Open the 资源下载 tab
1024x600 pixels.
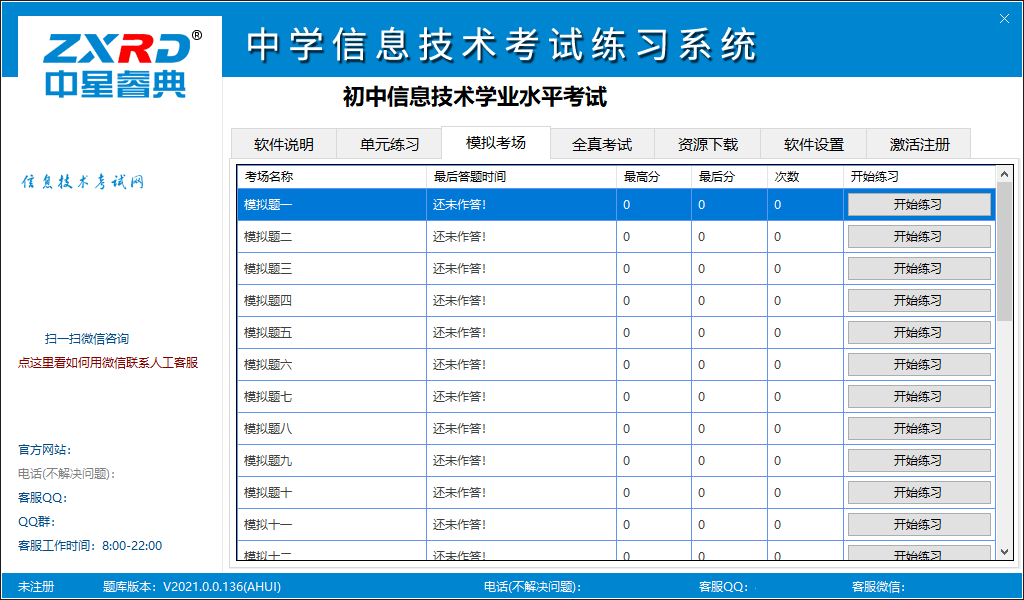[x=708, y=143]
